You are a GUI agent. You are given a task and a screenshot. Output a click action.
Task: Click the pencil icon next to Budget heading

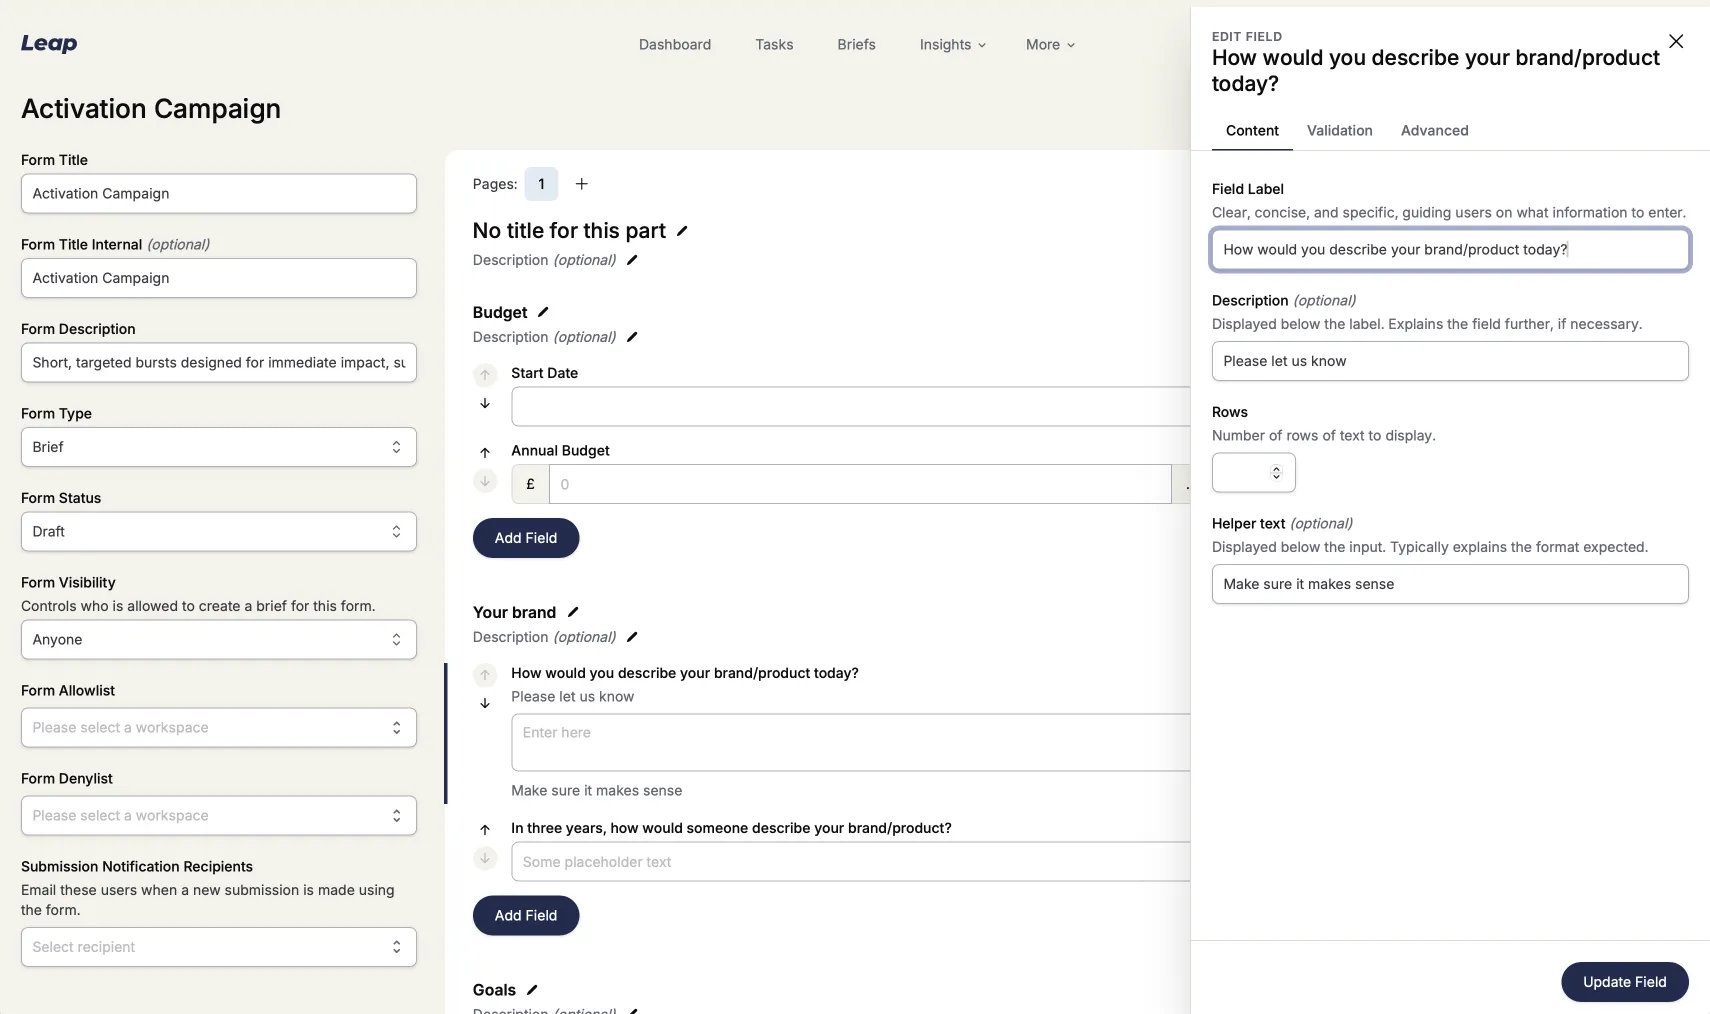coord(543,312)
